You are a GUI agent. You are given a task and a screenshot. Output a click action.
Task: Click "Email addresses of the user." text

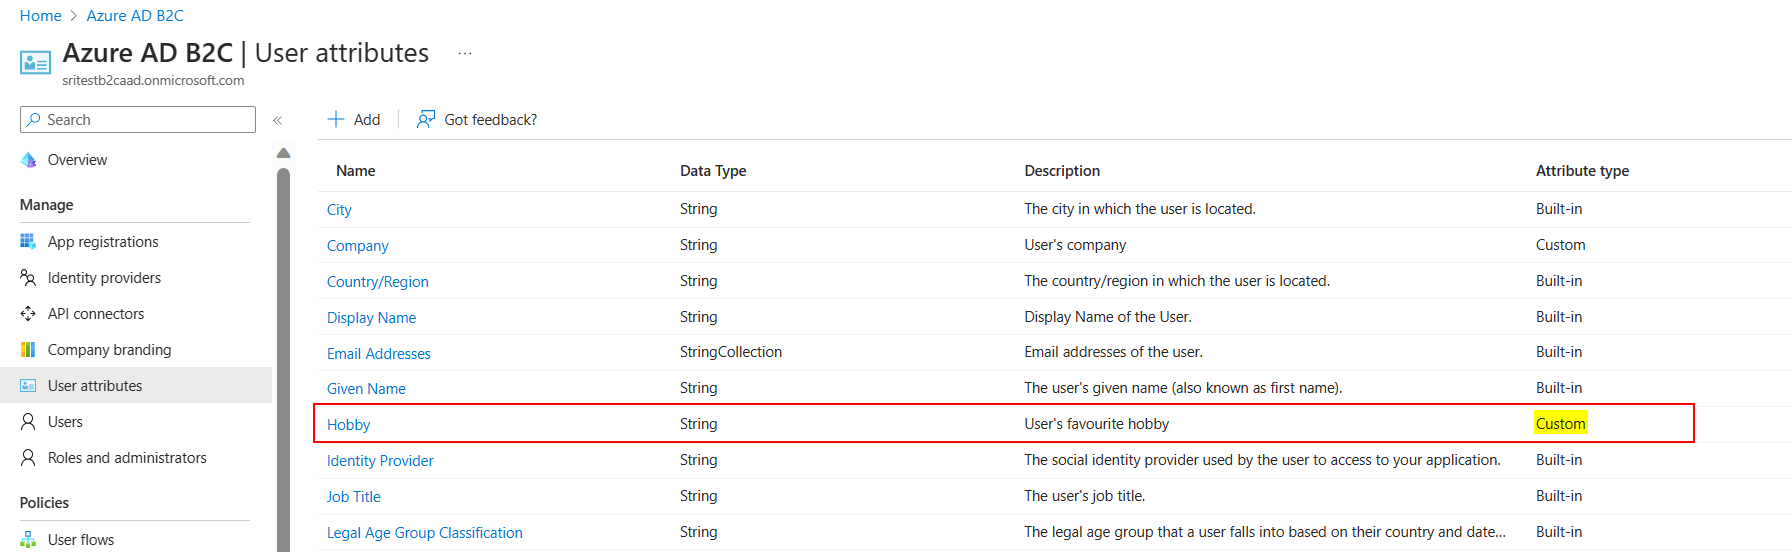pyautogui.click(x=1113, y=352)
